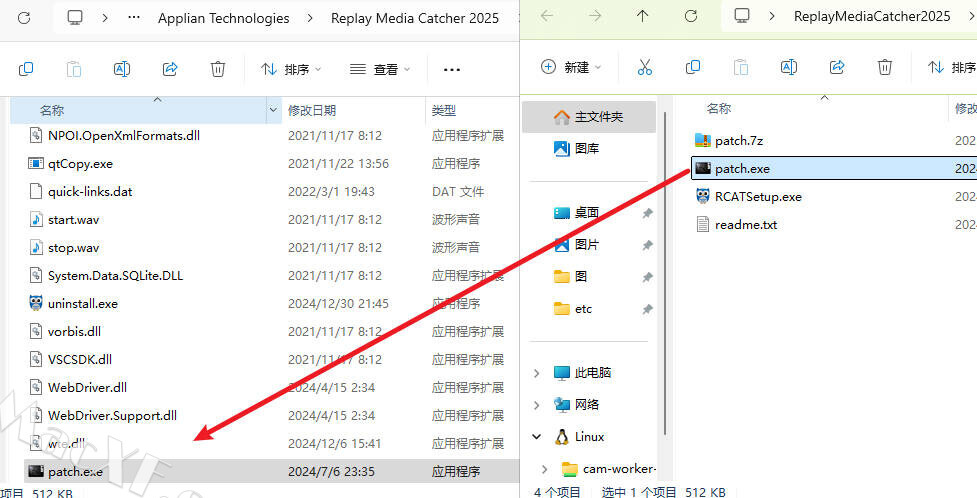Open the ellipsis breadcrumb in left address bar
This screenshot has width=977, height=498.
click(x=133, y=18)
